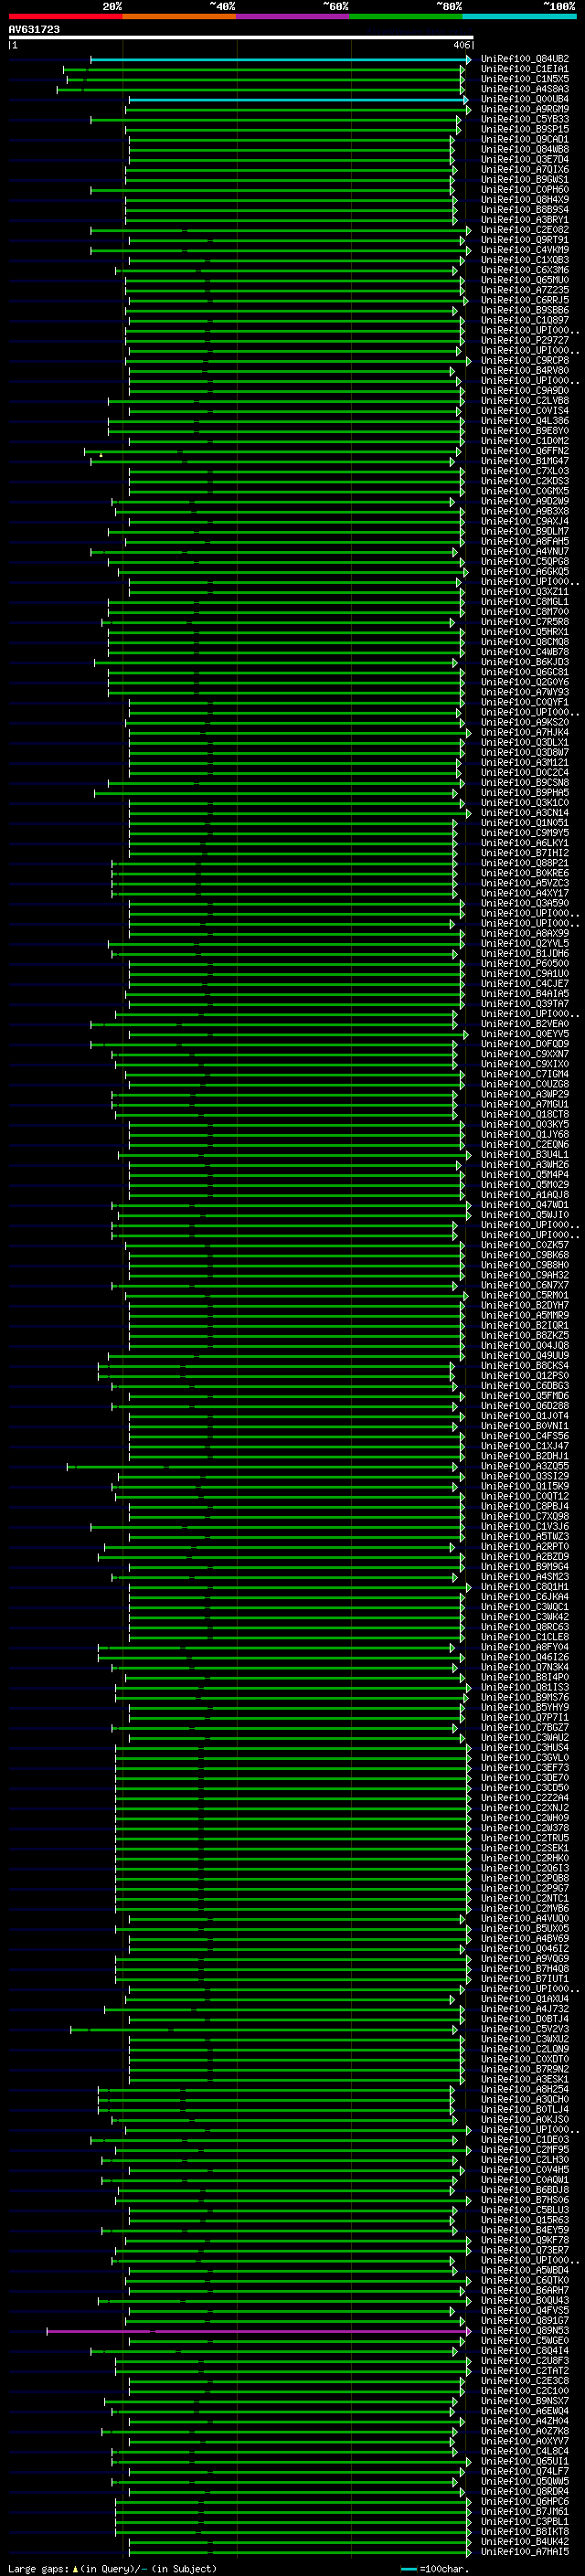Select the UniRef100_Q3SI29 label
585x2576 pixels.
click(x=525, y=1476)
